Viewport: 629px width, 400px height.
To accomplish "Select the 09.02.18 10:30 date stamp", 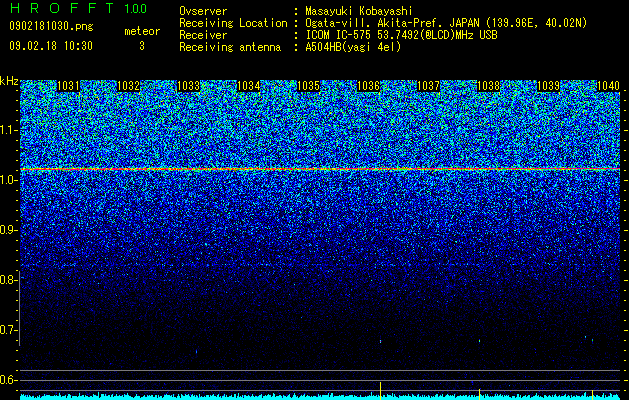I will tap(51, 46).
